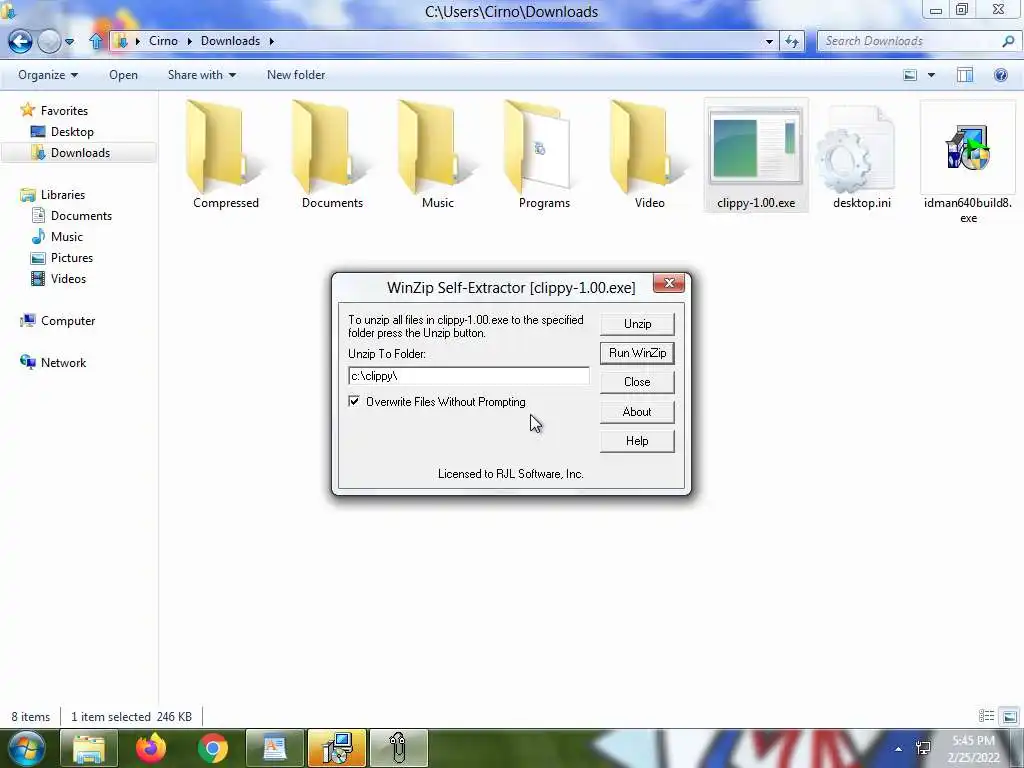Open the About dialog button
Viewport: 1024px width, 768px height.
tap(637, 412)
